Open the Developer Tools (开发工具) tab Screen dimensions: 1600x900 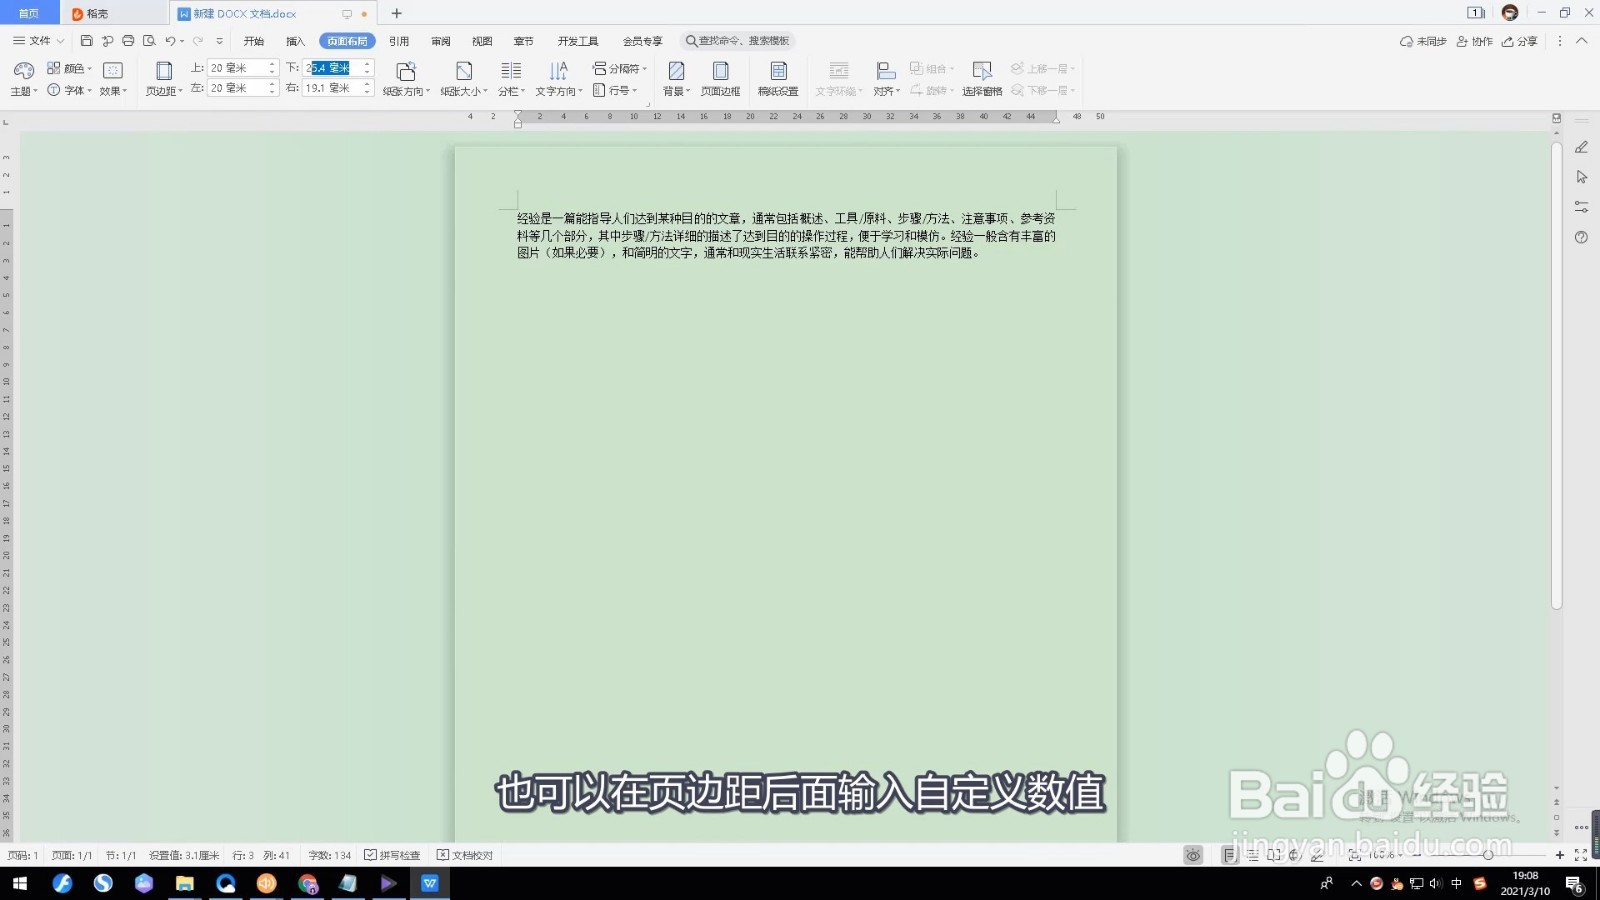[x=578, y=41]
